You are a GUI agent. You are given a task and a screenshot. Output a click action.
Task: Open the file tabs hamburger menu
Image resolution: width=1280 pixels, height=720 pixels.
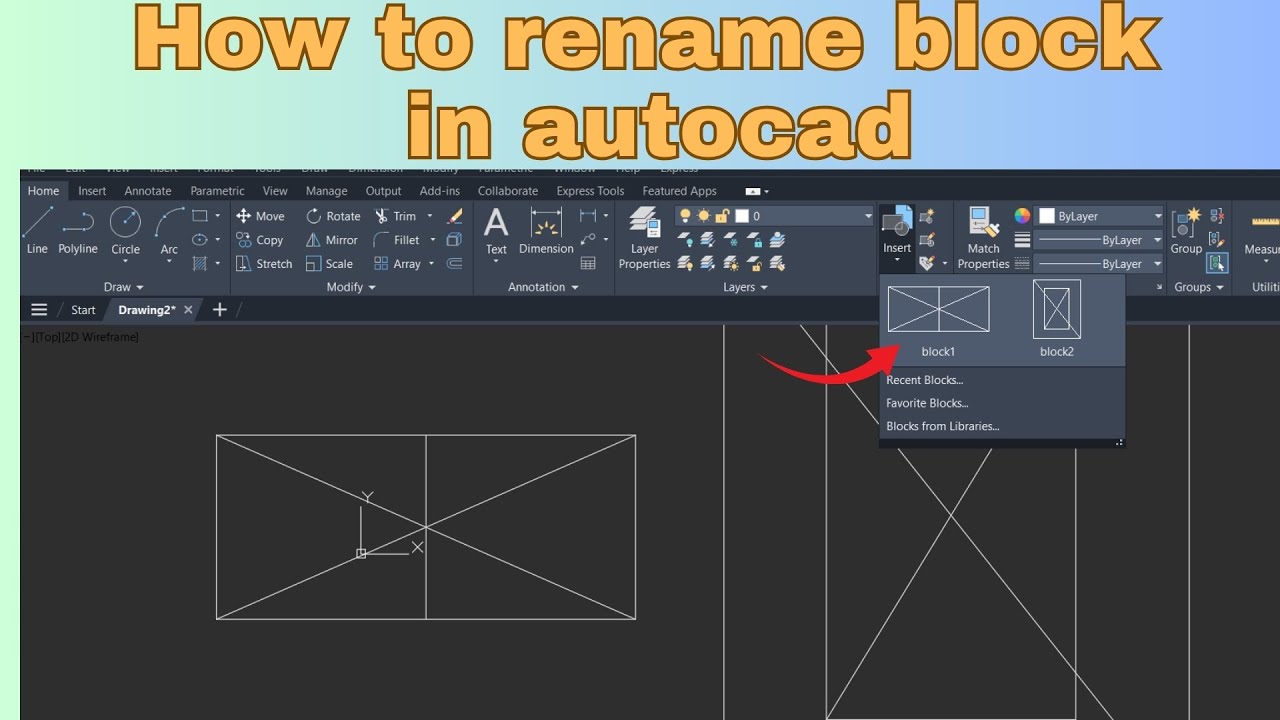click(x=39, y=310)
